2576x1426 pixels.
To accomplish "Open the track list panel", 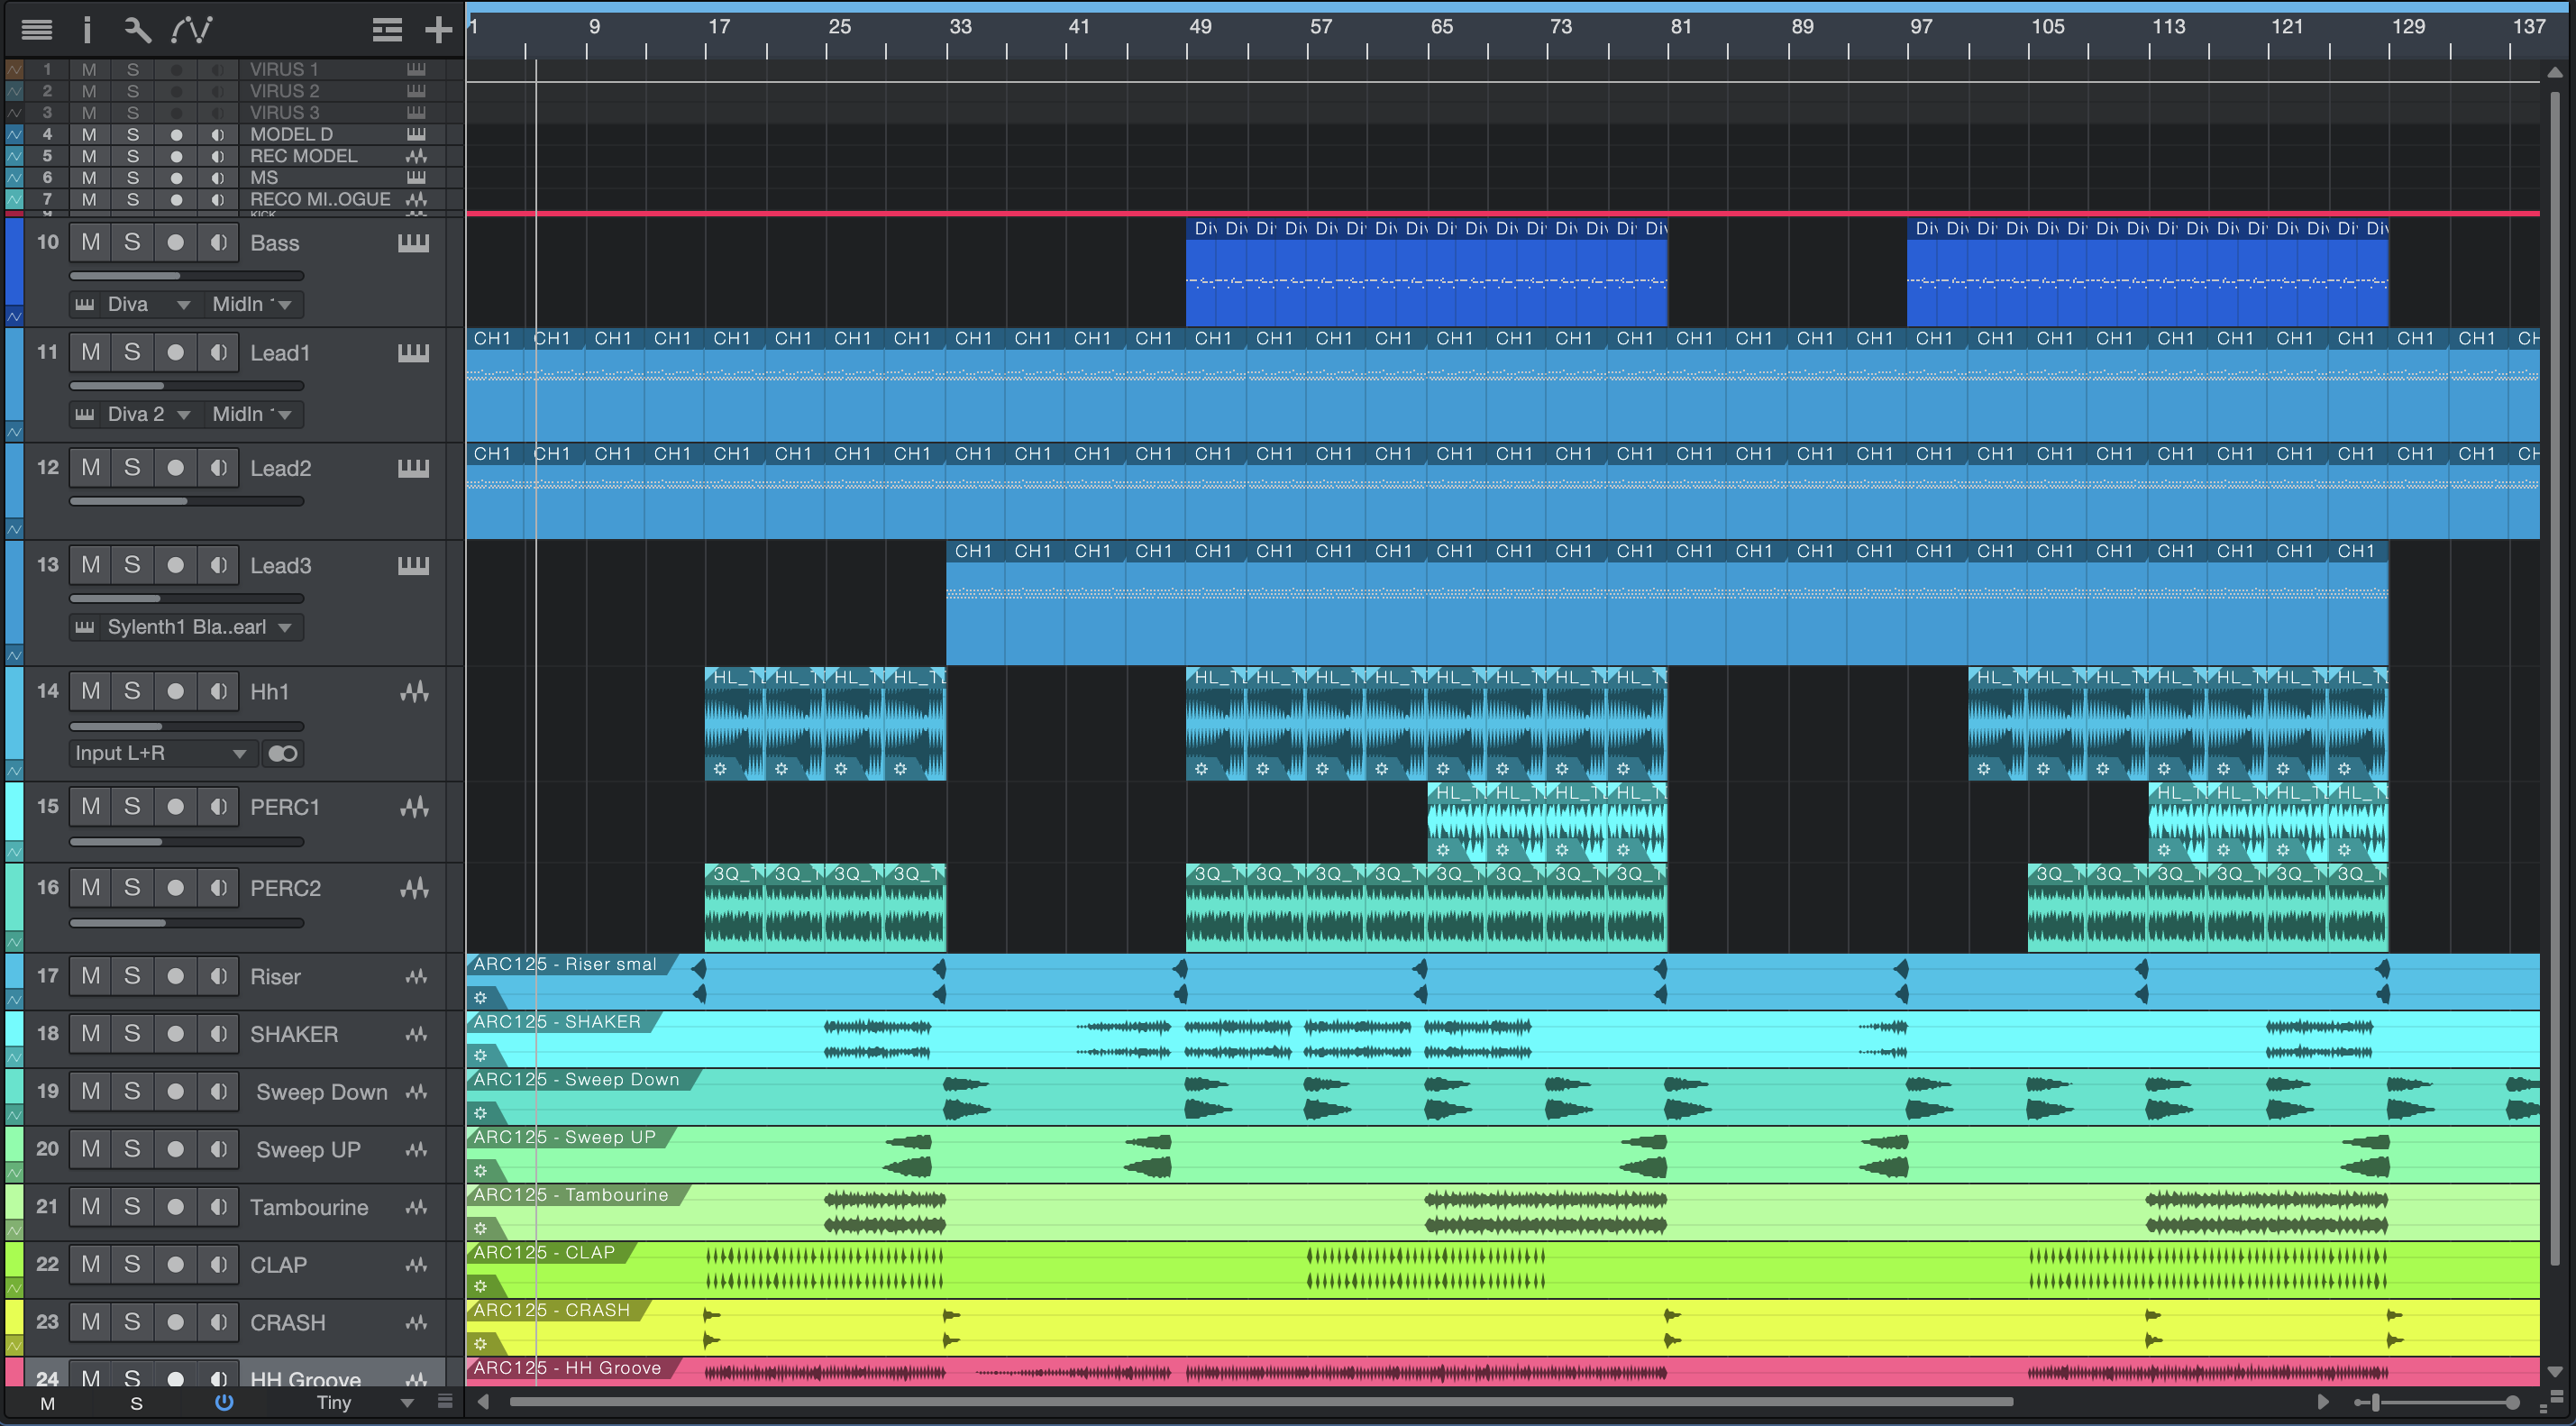I will 37,30.
